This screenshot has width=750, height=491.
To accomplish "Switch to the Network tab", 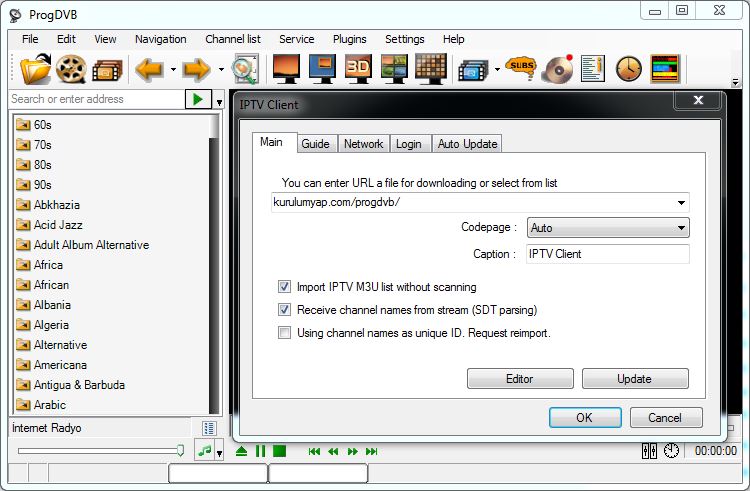I will click(364, 144).
